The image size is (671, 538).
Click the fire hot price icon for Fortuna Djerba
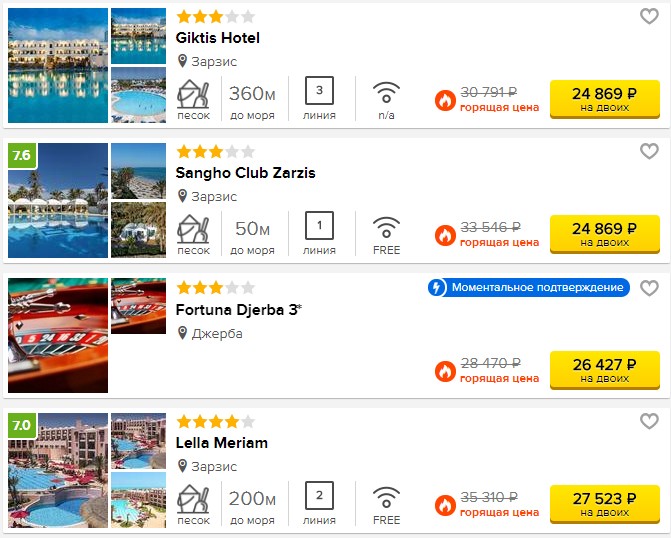pos(445,371)
